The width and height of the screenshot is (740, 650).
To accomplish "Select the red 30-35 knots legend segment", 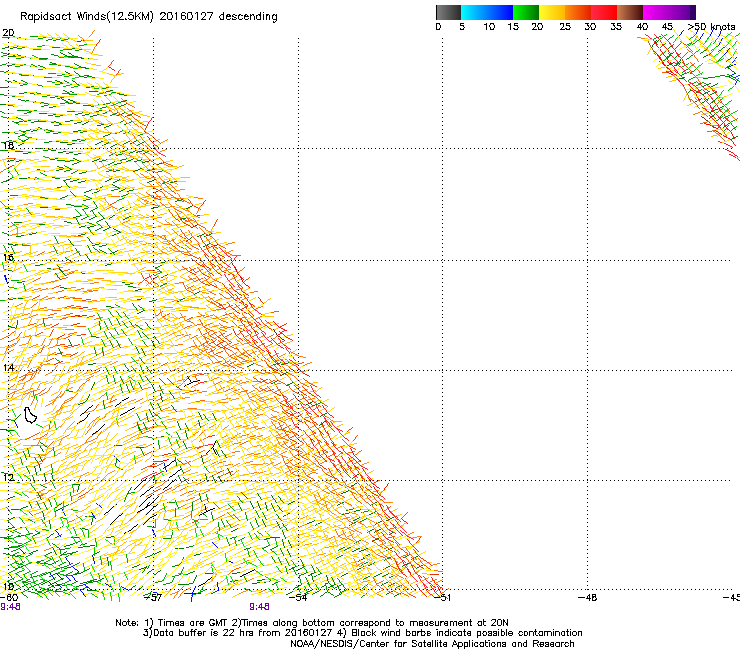I will pyautogui.click(x=604, y=12).
